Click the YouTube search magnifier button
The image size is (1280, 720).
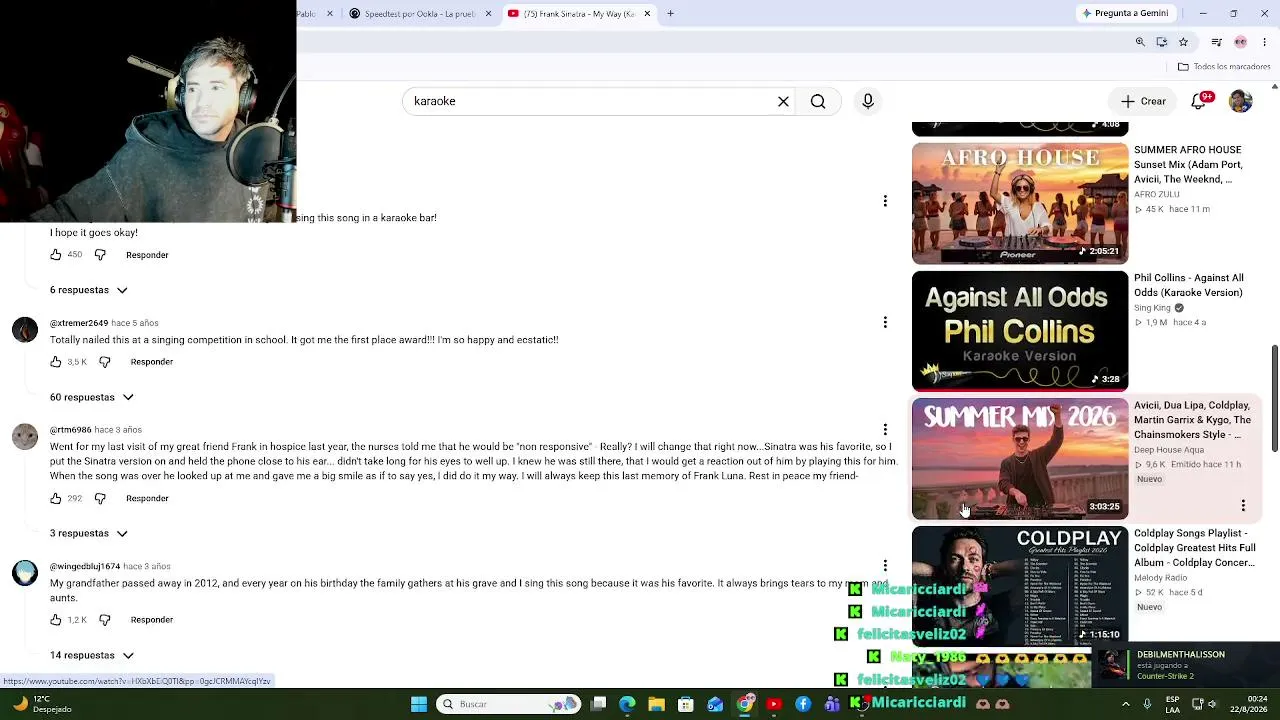pos(818,101)
